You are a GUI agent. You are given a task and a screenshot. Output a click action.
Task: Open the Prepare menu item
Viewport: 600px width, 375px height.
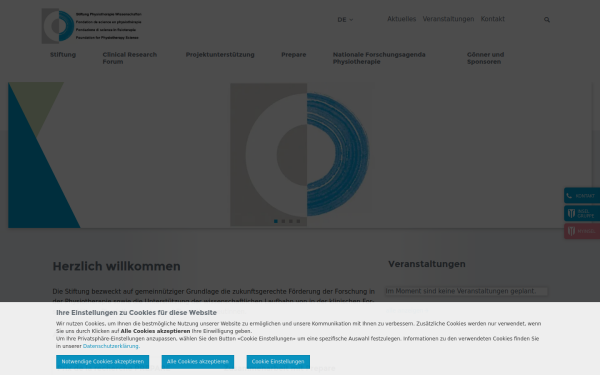293,55
